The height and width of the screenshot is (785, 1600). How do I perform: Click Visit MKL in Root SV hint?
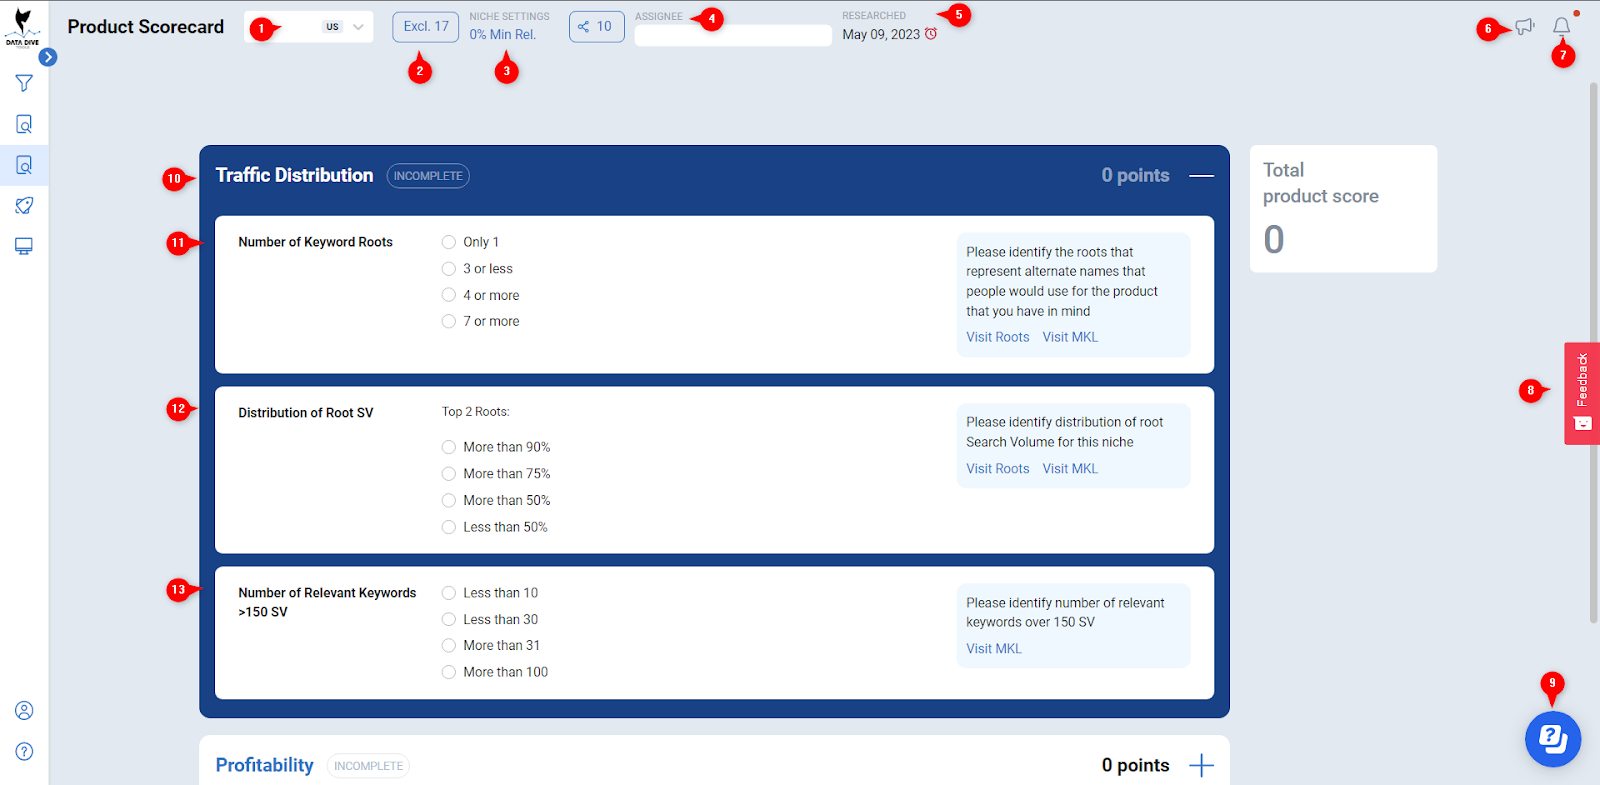(x=1070, y=468)
